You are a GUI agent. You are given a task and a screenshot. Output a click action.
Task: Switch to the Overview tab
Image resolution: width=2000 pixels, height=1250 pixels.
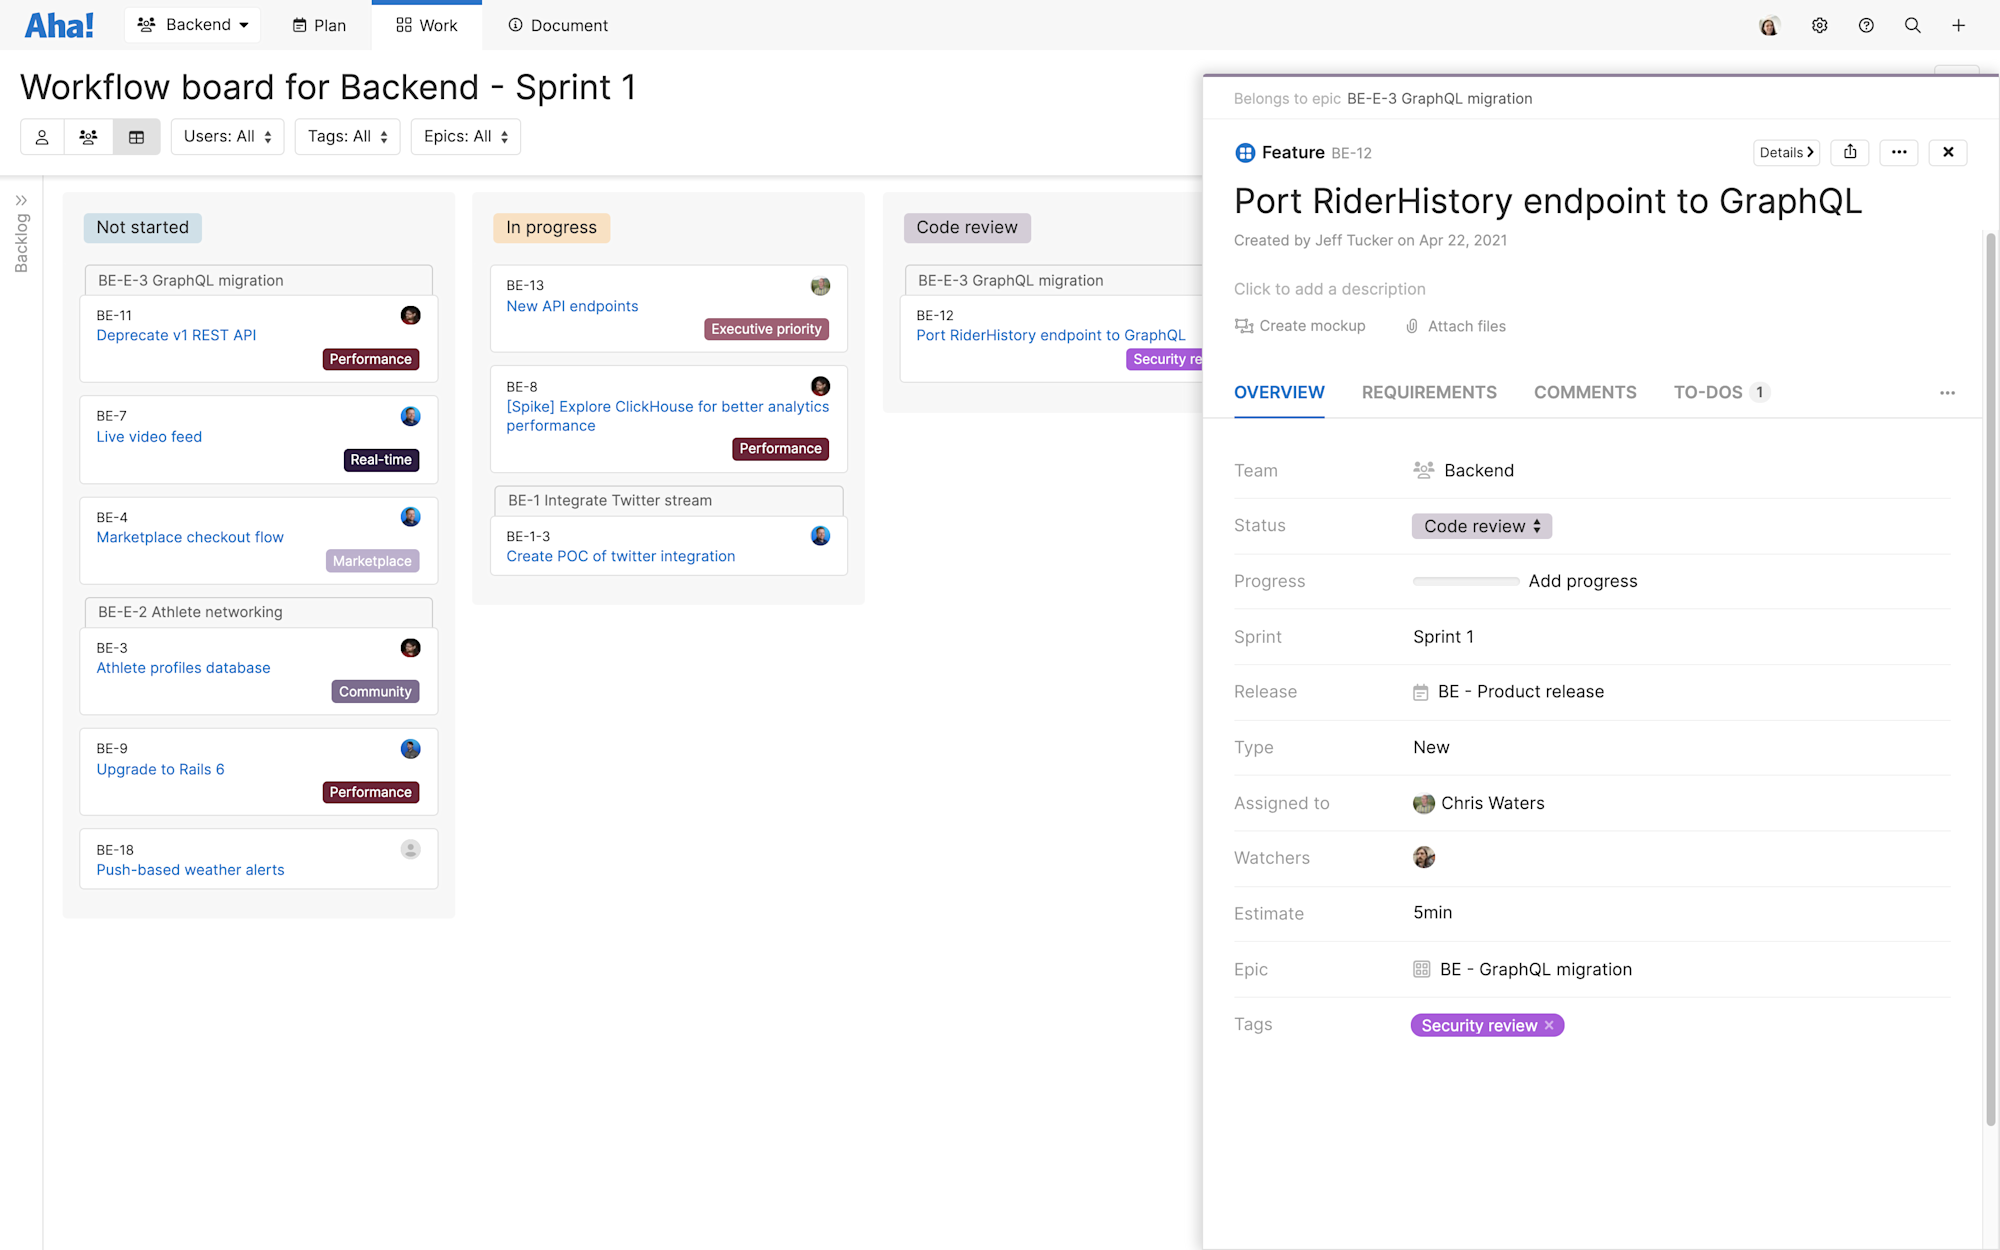click(1279, 393)
